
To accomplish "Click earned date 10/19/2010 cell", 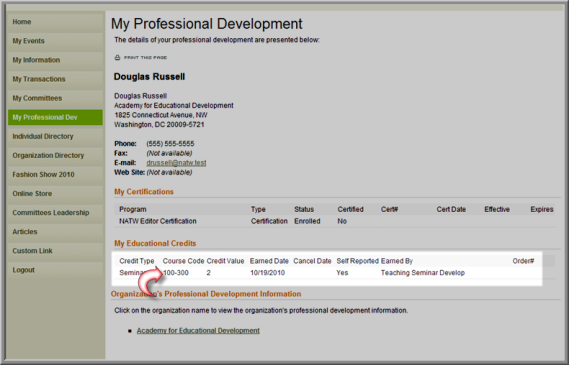I will pyautogui.click(x=267, y=273).
